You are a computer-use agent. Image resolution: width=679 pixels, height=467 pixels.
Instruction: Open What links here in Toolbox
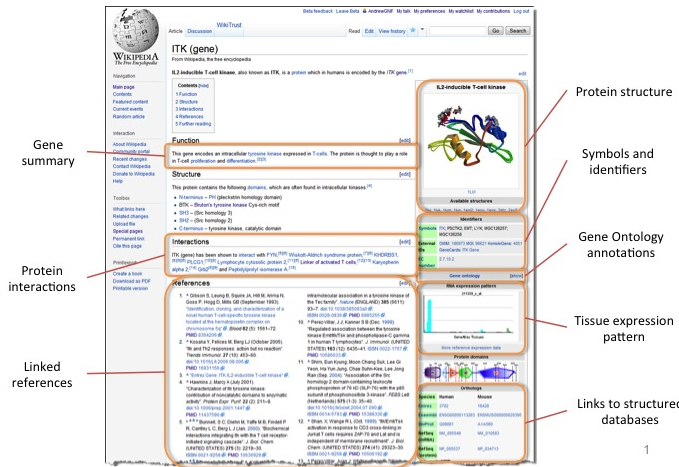[129, 209]
